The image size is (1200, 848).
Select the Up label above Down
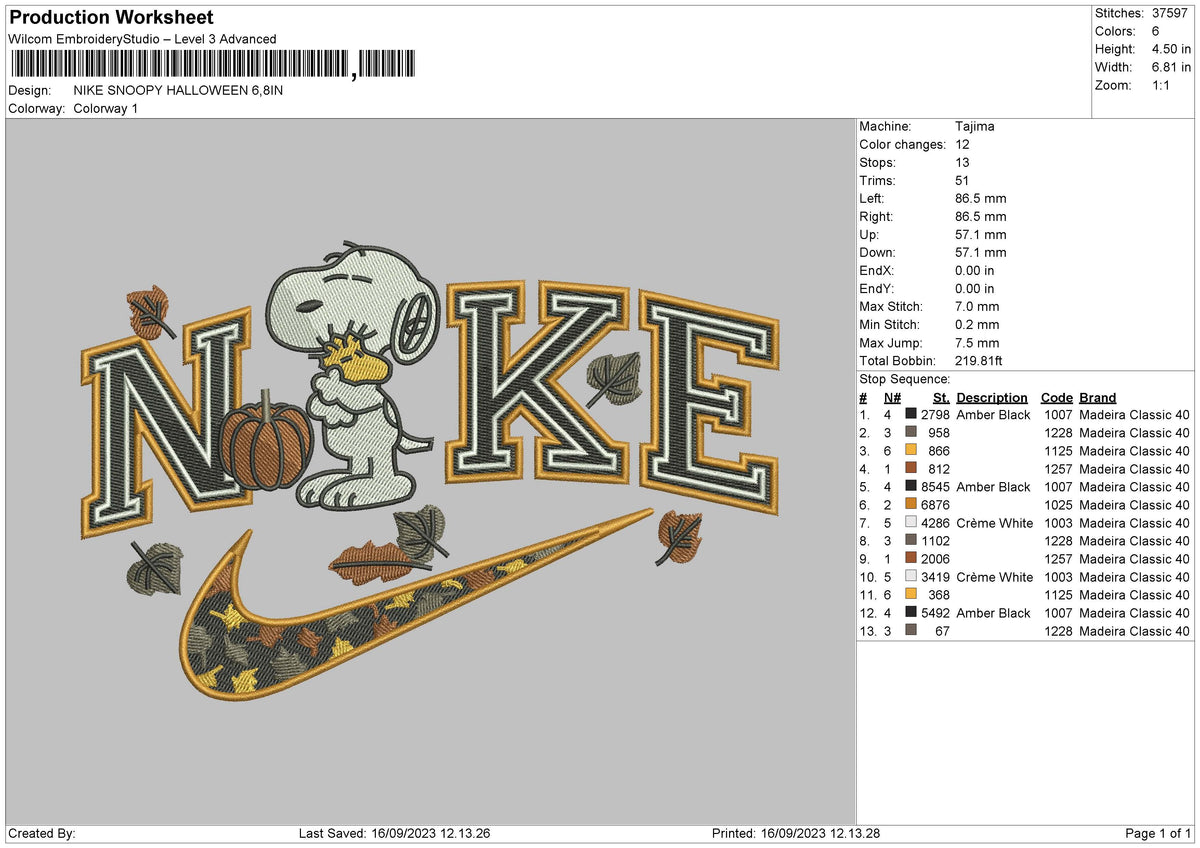[x=869, y=234]
